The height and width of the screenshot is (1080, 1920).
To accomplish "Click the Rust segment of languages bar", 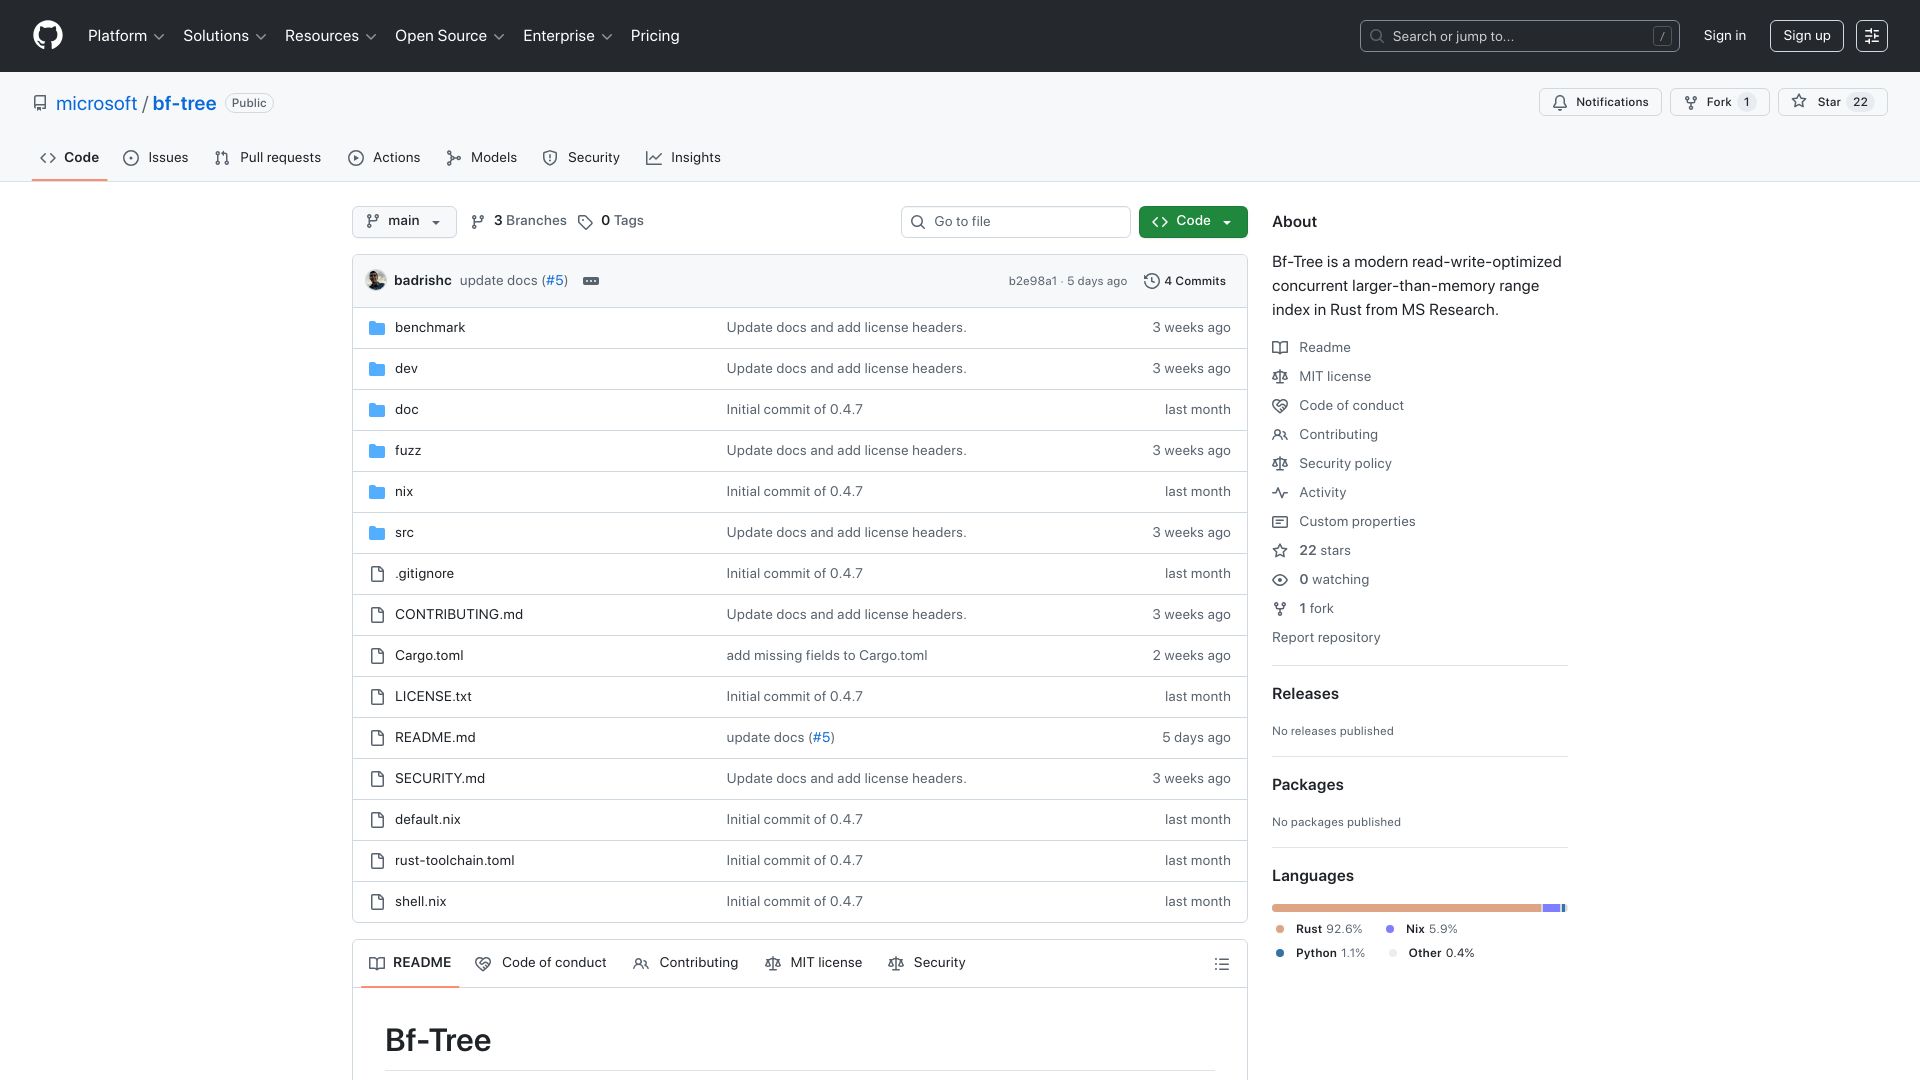I will point(1406,908).
